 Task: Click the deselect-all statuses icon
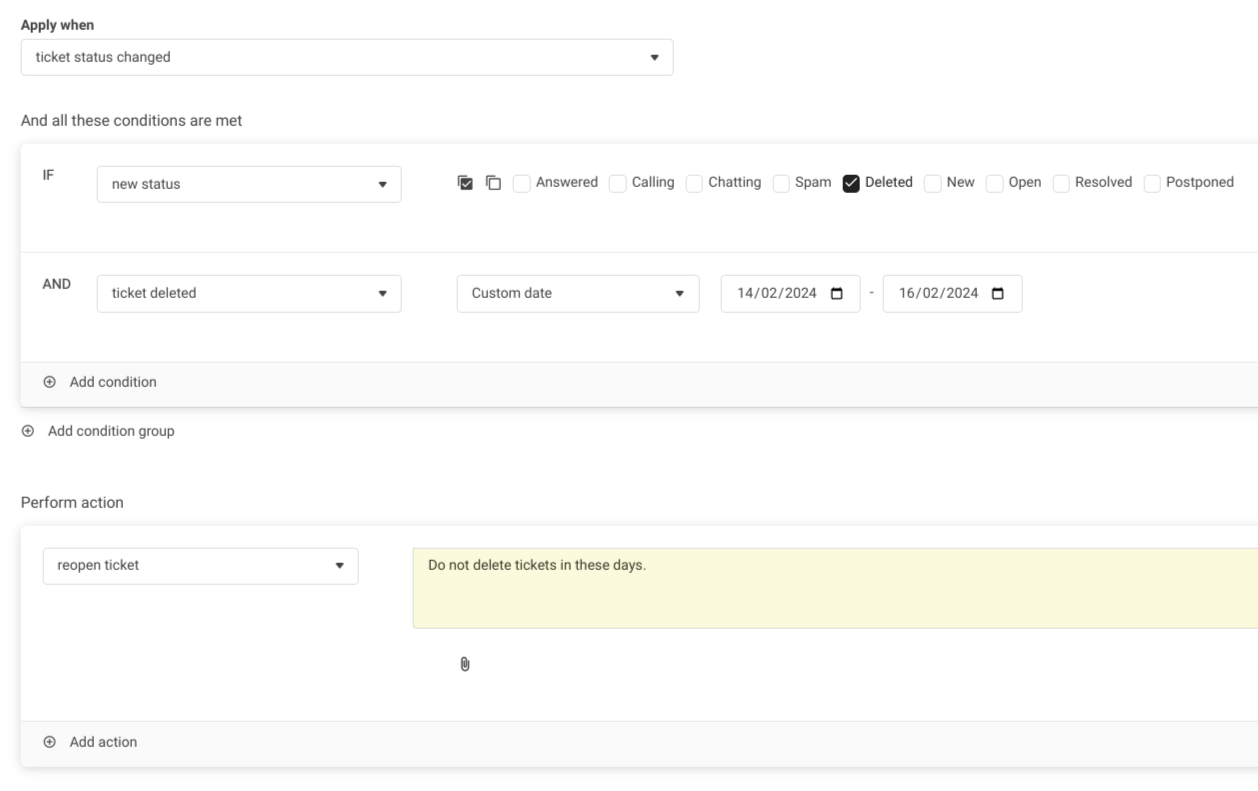[x=493, y=183]
